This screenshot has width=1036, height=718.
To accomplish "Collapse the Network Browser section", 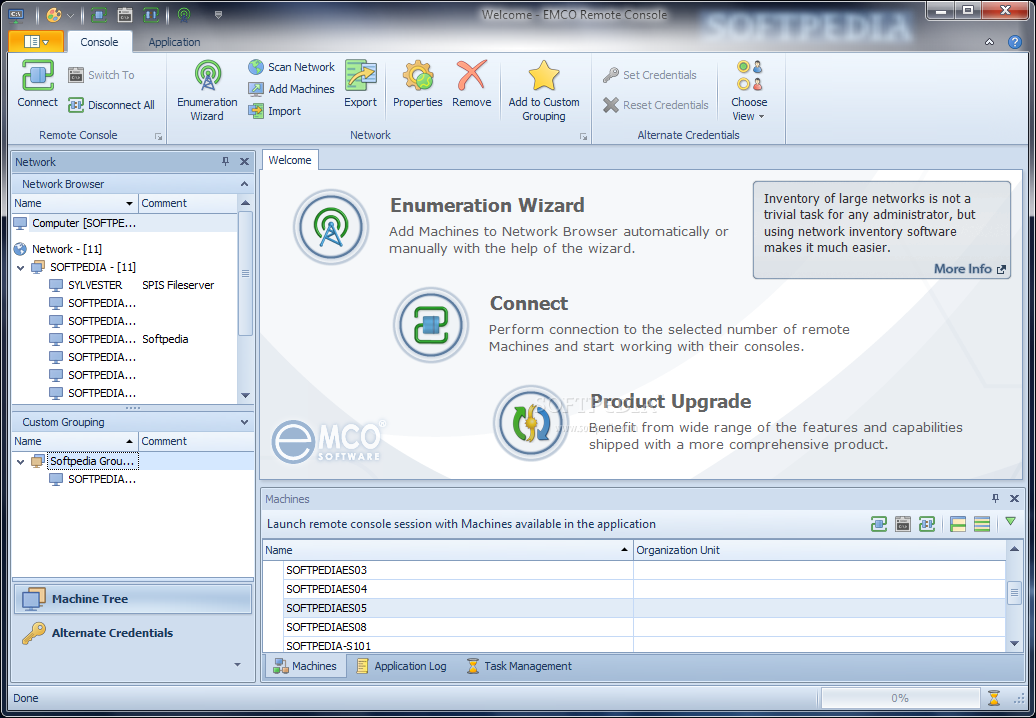I will [x=244, y=184].
